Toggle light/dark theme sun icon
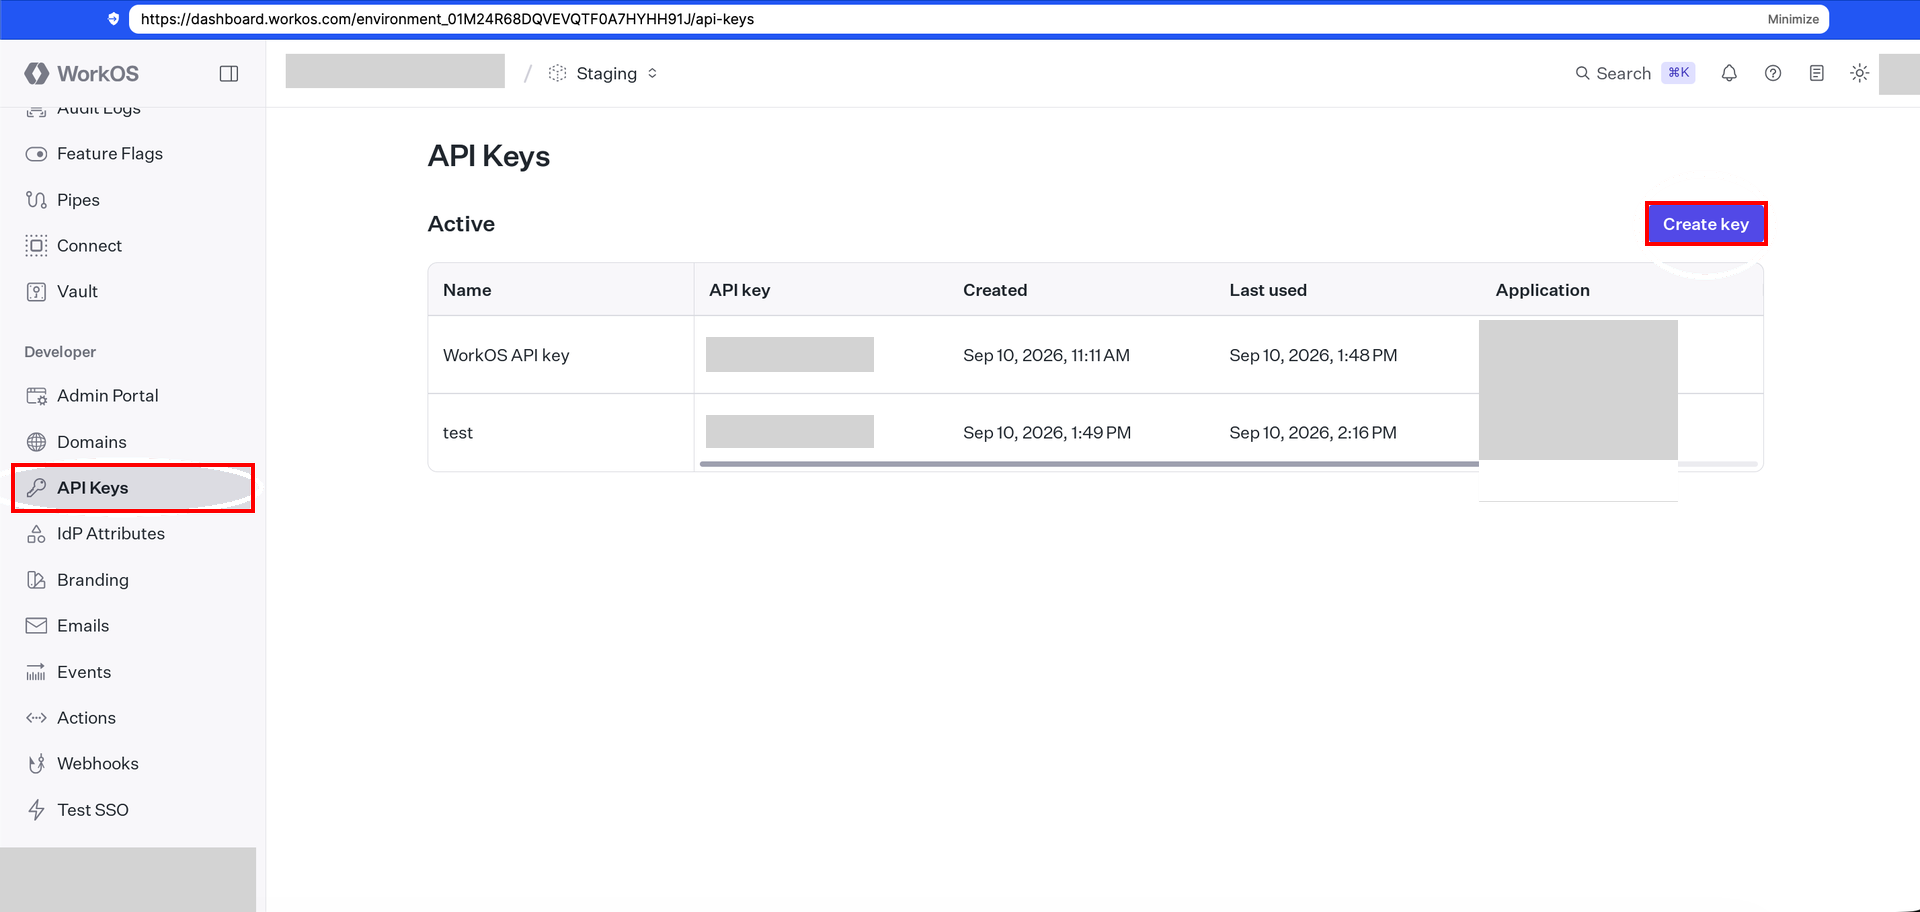 [x=1860, y=73]
